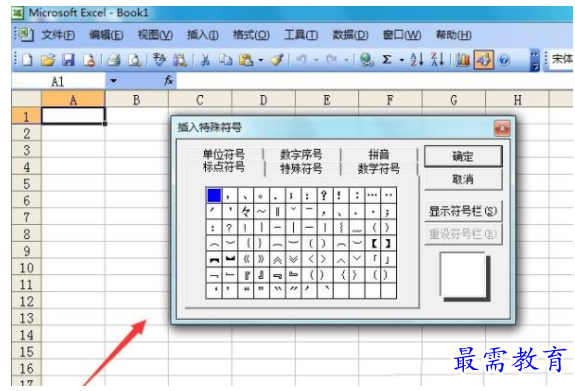This screenshot has width=575, height=391.
Task: Click the Excel workbook icon left of 文件 menu
Action: coord(26,35)
